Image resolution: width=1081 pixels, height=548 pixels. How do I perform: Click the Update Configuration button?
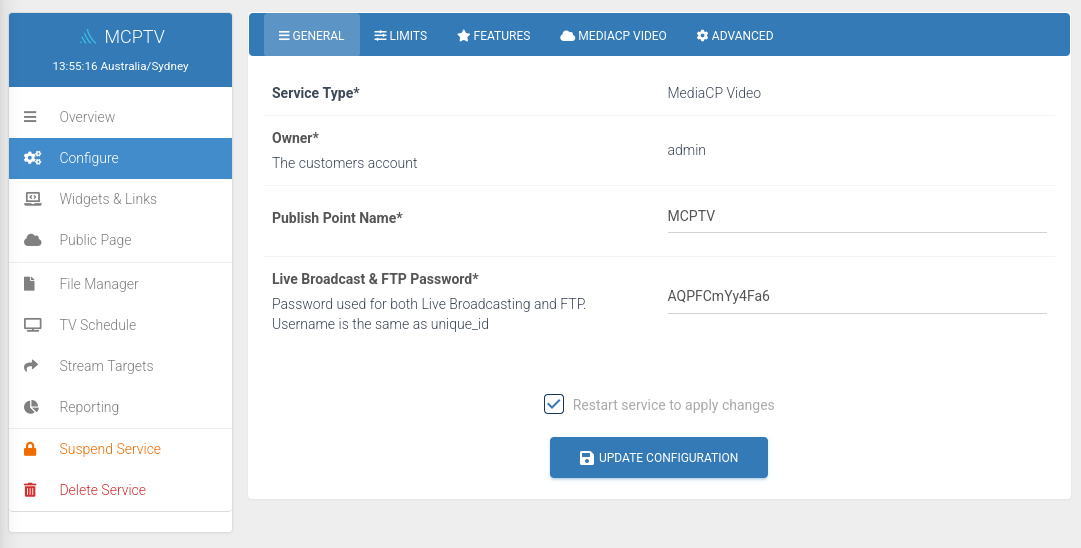click(658, 458)
